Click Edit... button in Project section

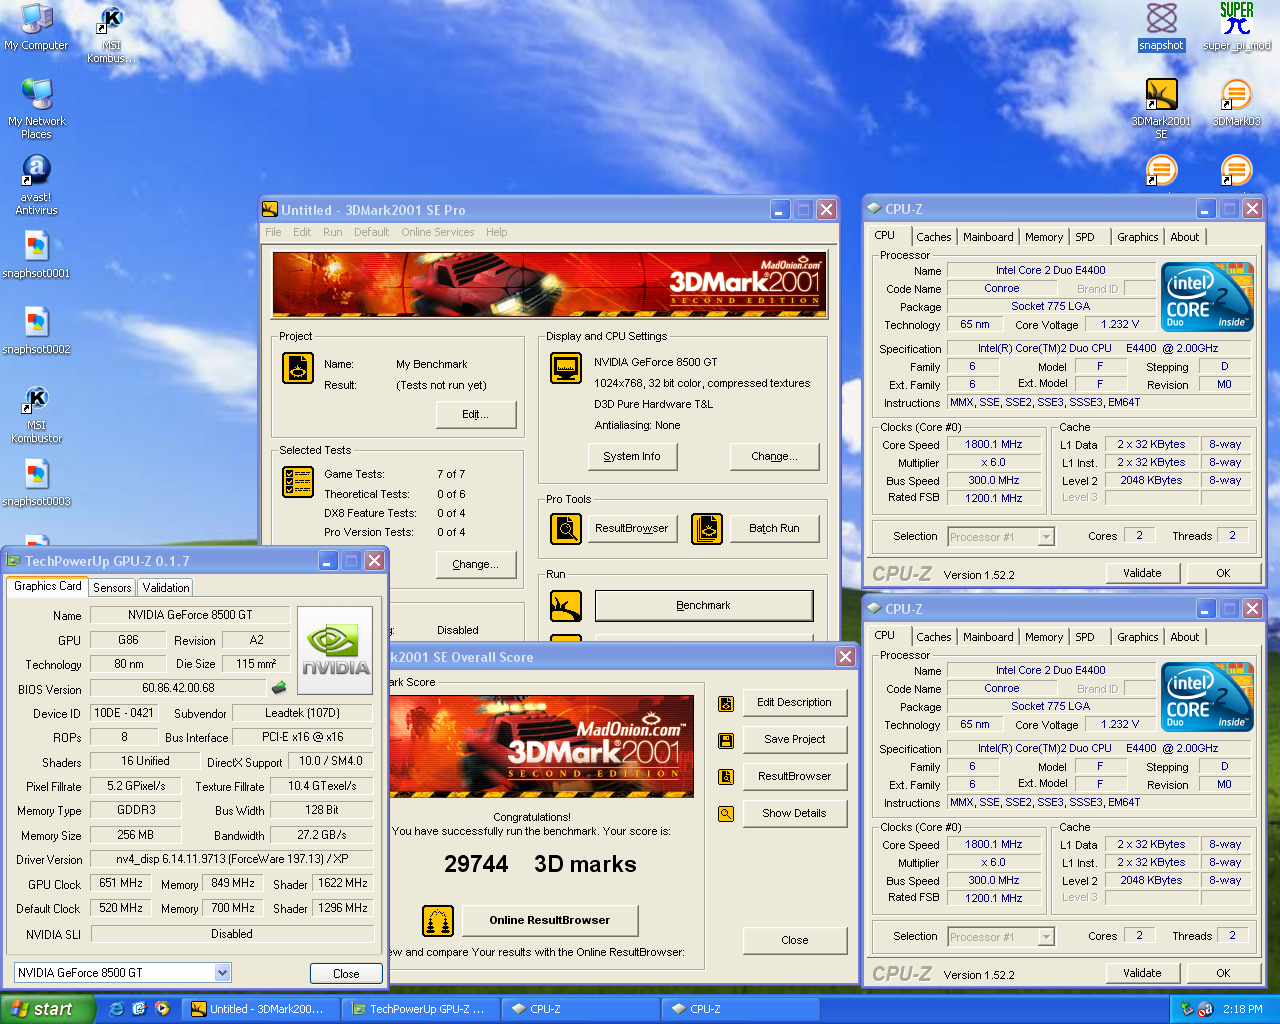[476, 414]
